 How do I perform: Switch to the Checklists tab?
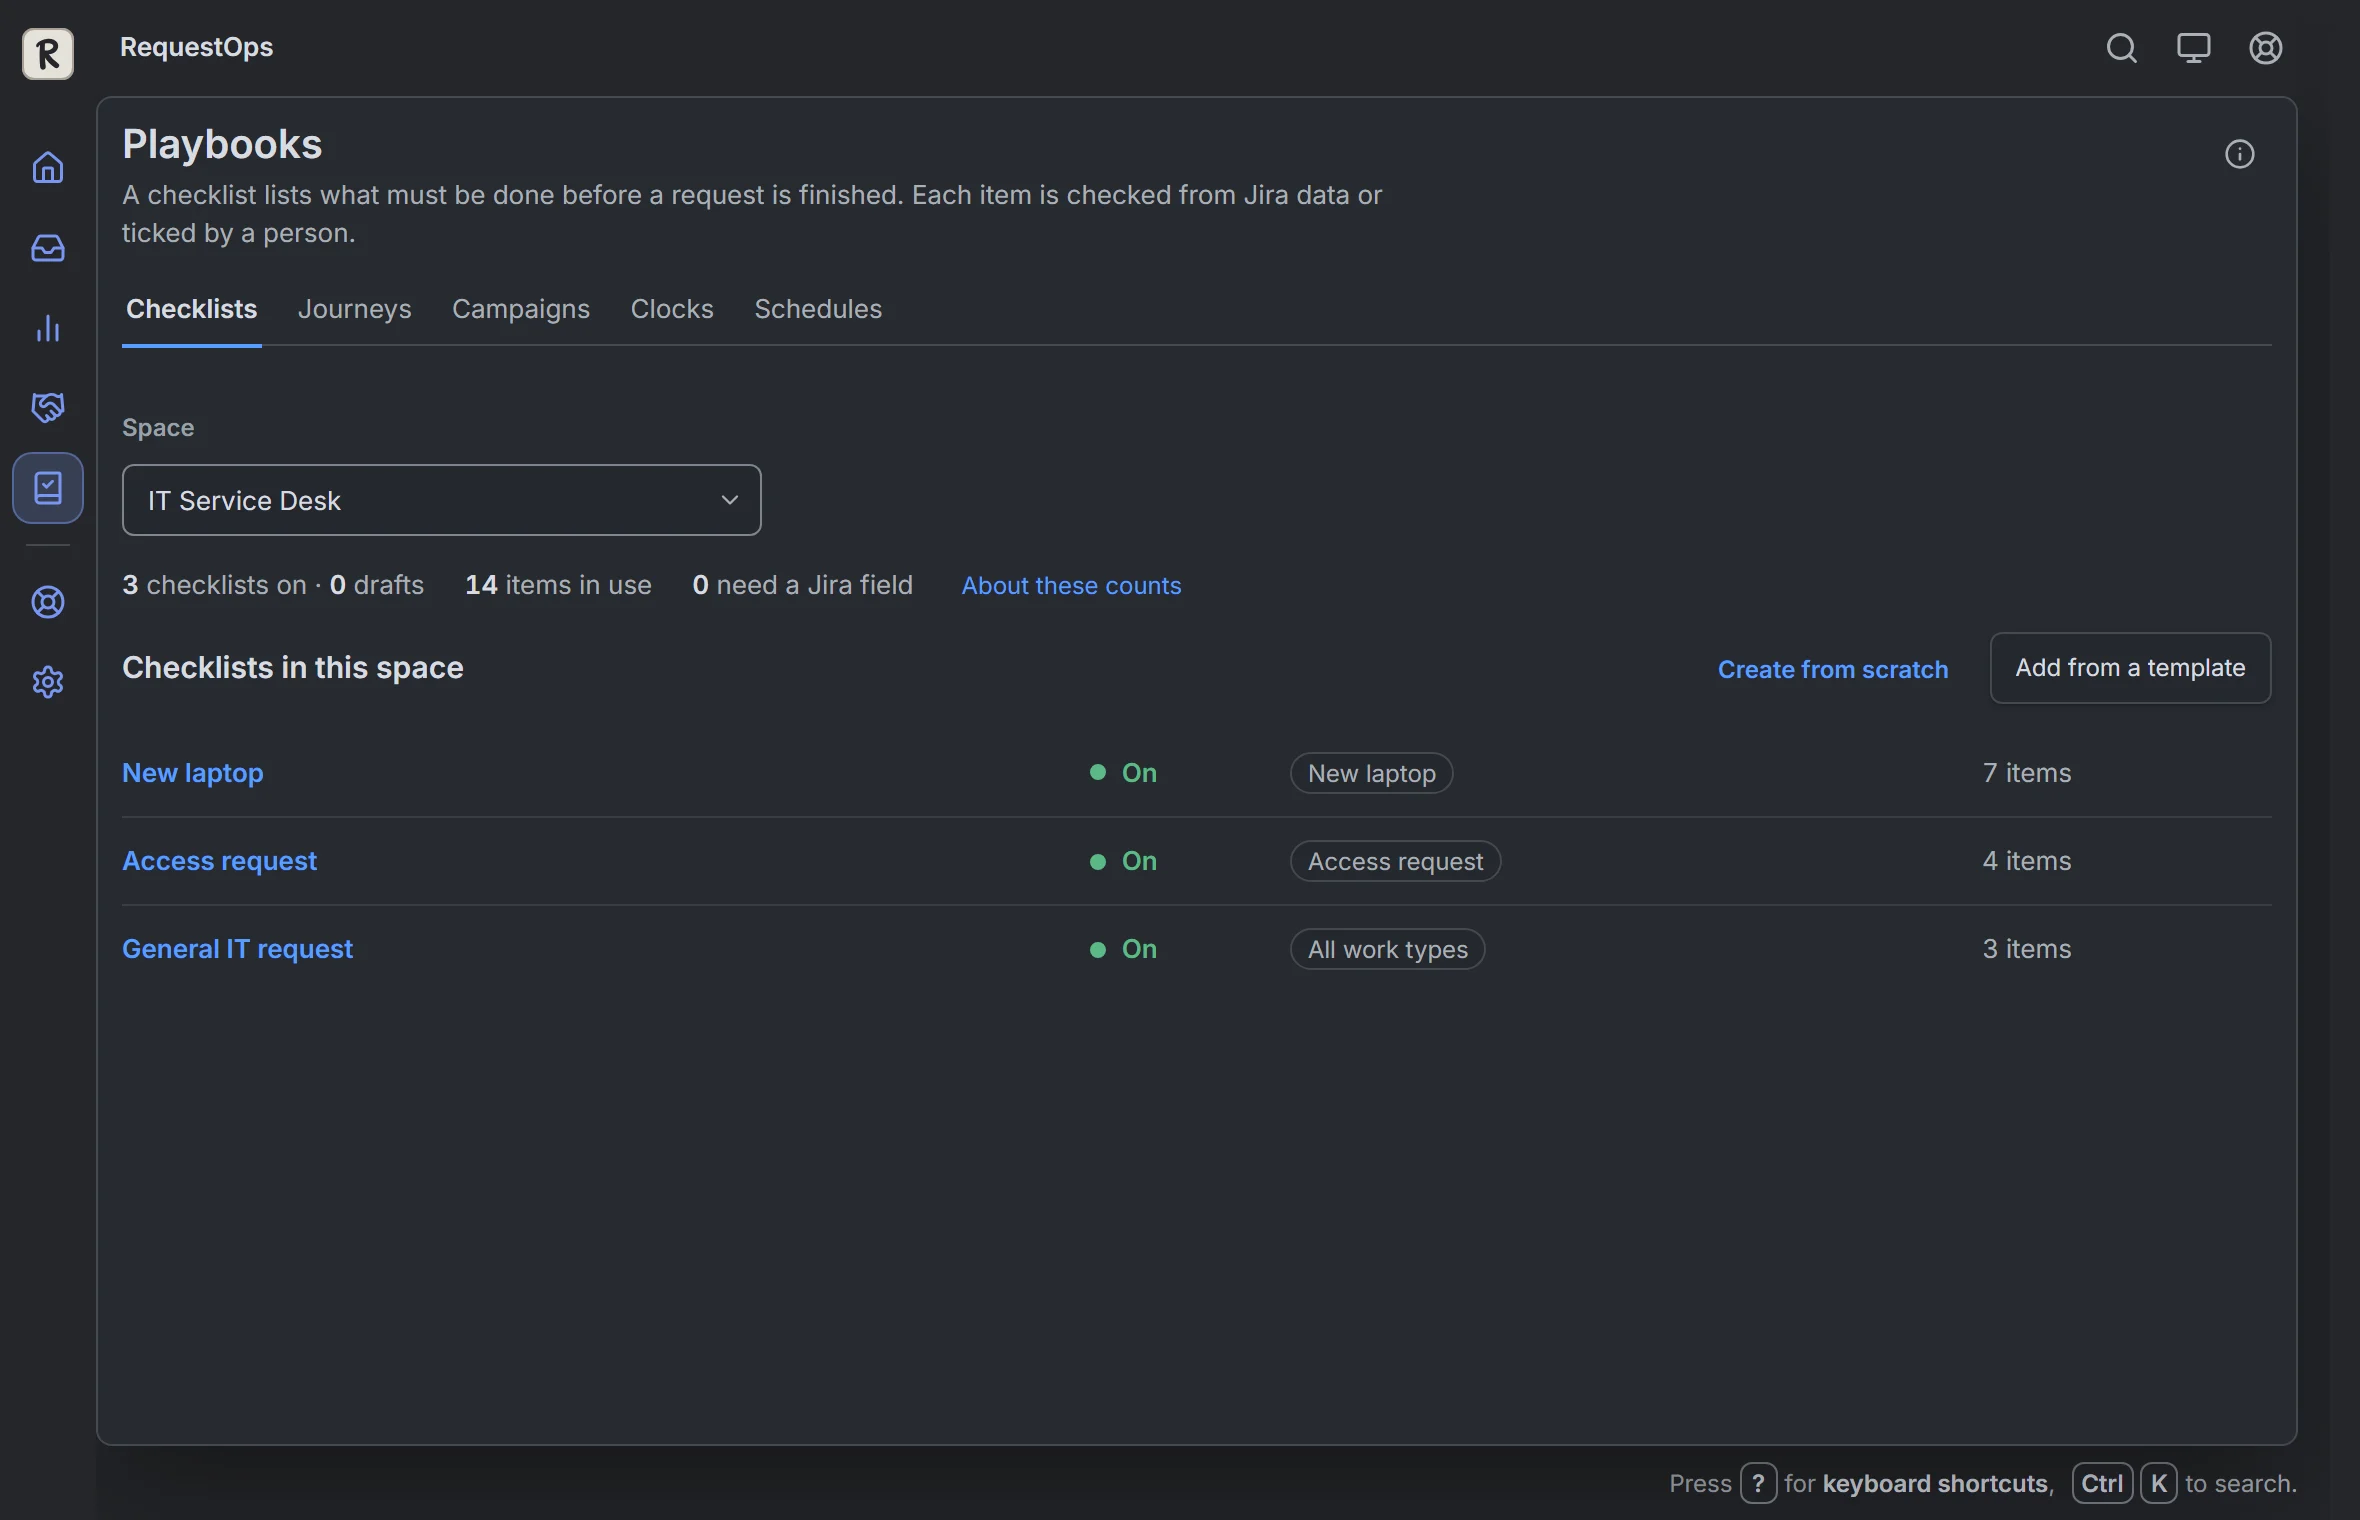coord(192,309)
